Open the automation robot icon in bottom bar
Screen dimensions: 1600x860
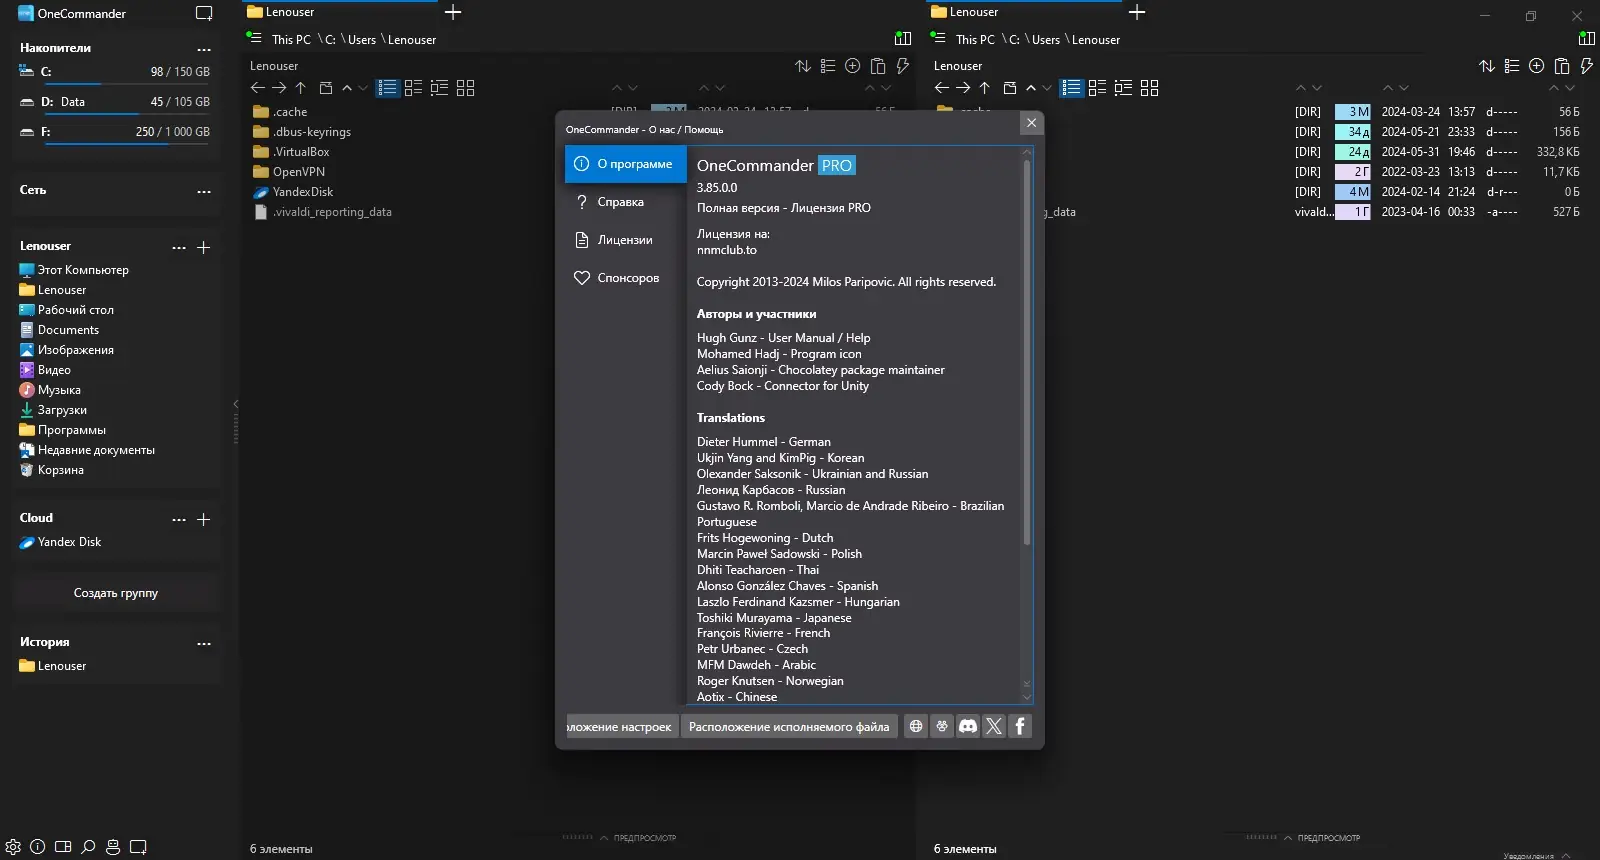113,847
